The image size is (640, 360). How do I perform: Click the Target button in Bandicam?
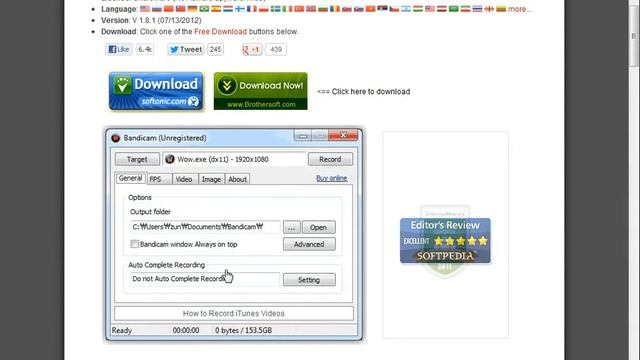137,159
